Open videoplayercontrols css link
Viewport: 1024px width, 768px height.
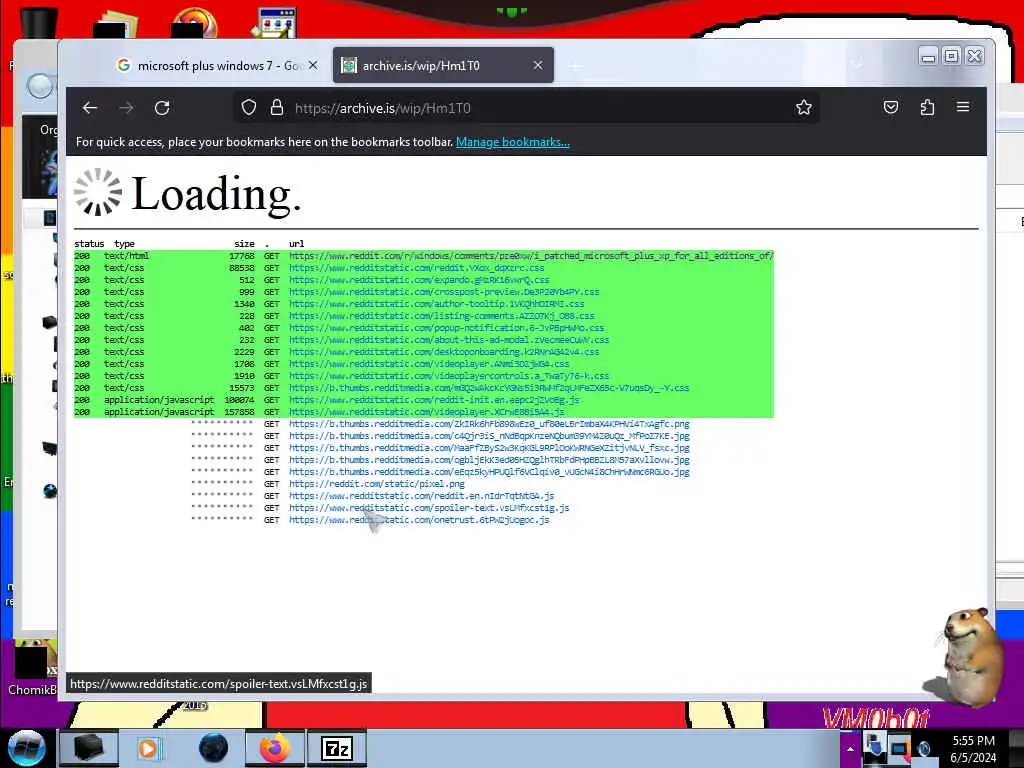pyautogui.click(x=449, y=376)
